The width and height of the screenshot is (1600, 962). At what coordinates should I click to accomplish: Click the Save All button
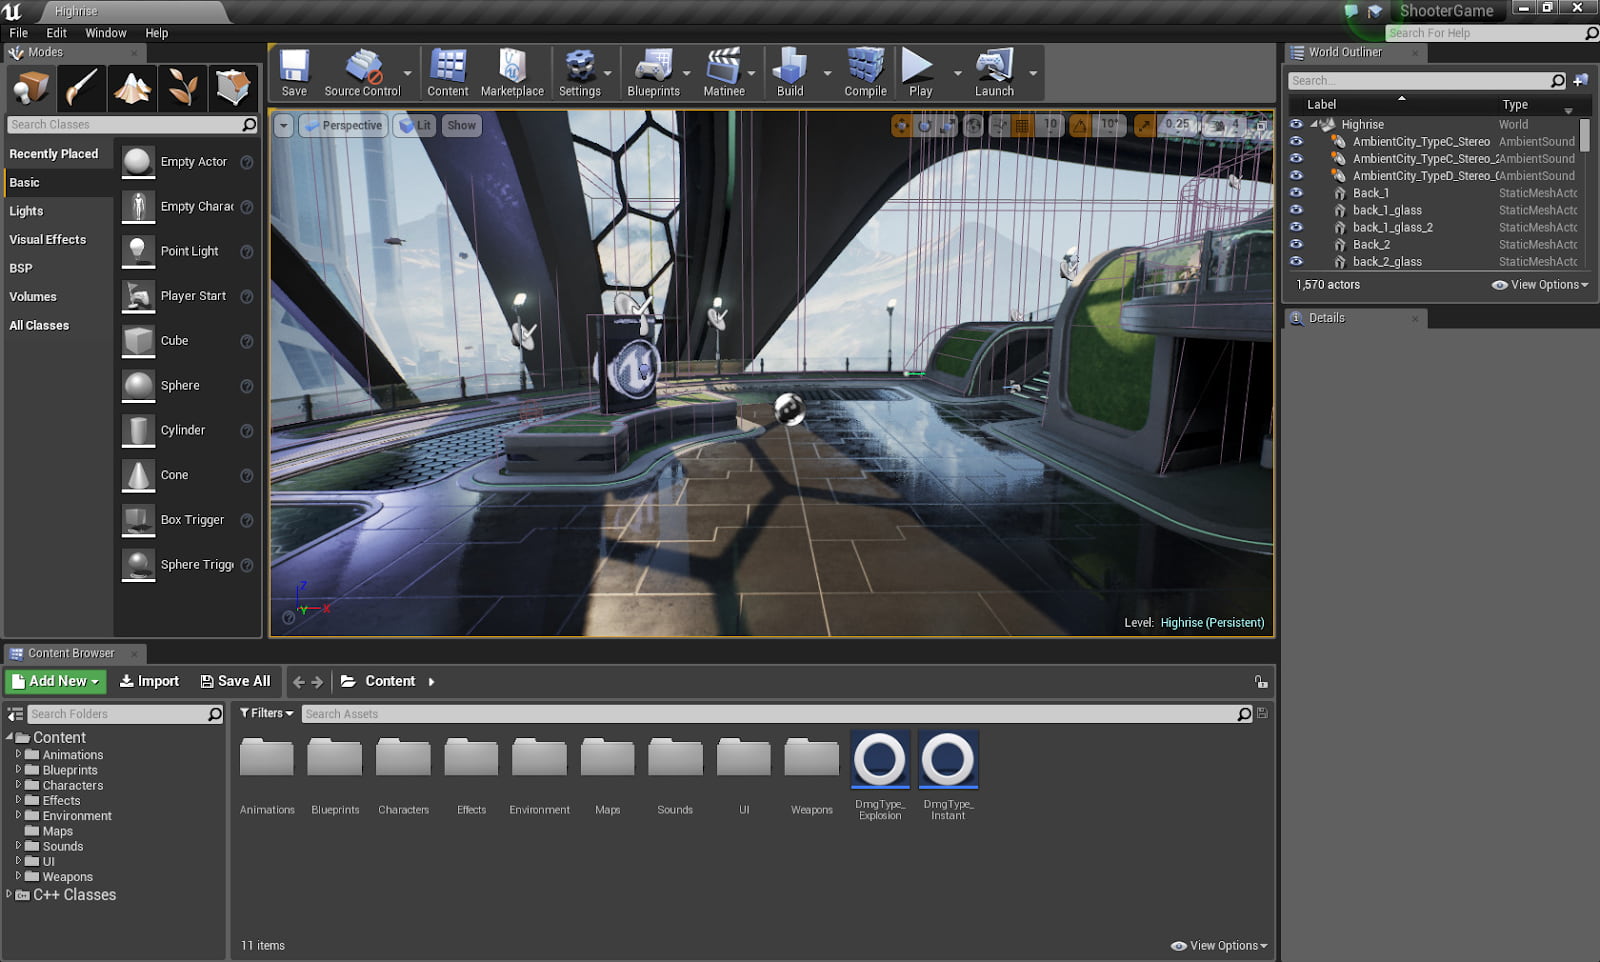(235, 681)
